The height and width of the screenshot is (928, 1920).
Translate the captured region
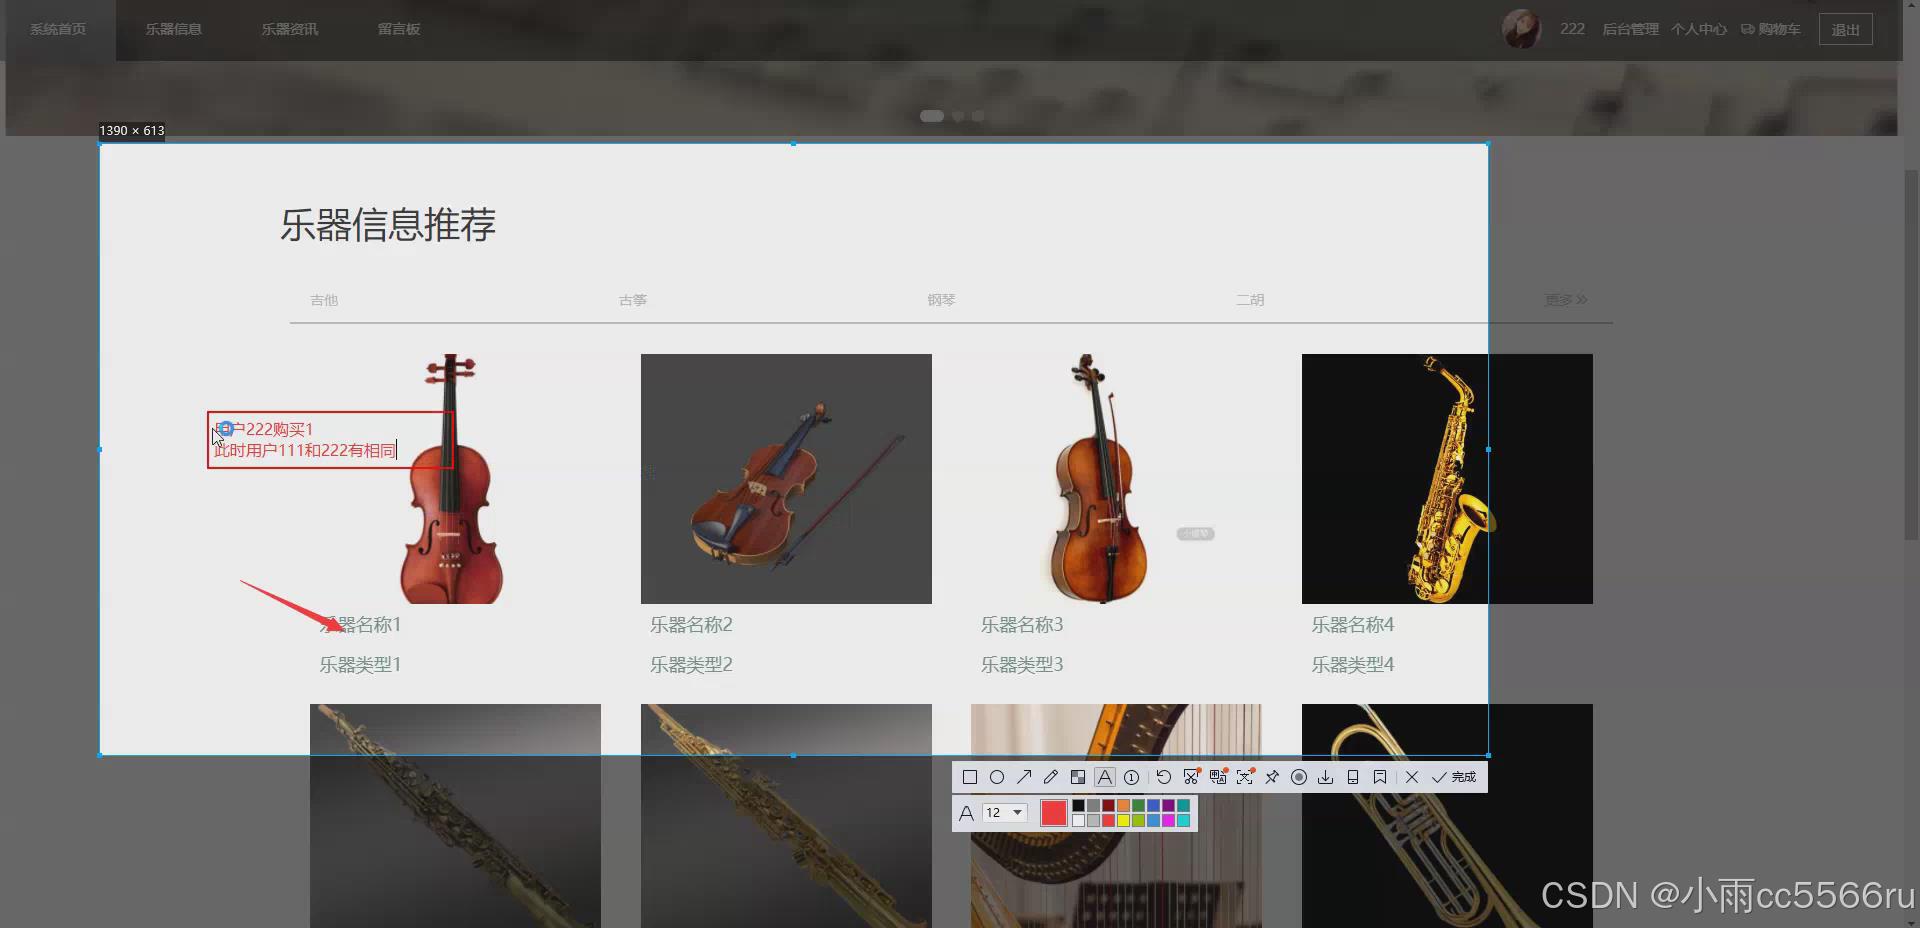coord(1218,777)
